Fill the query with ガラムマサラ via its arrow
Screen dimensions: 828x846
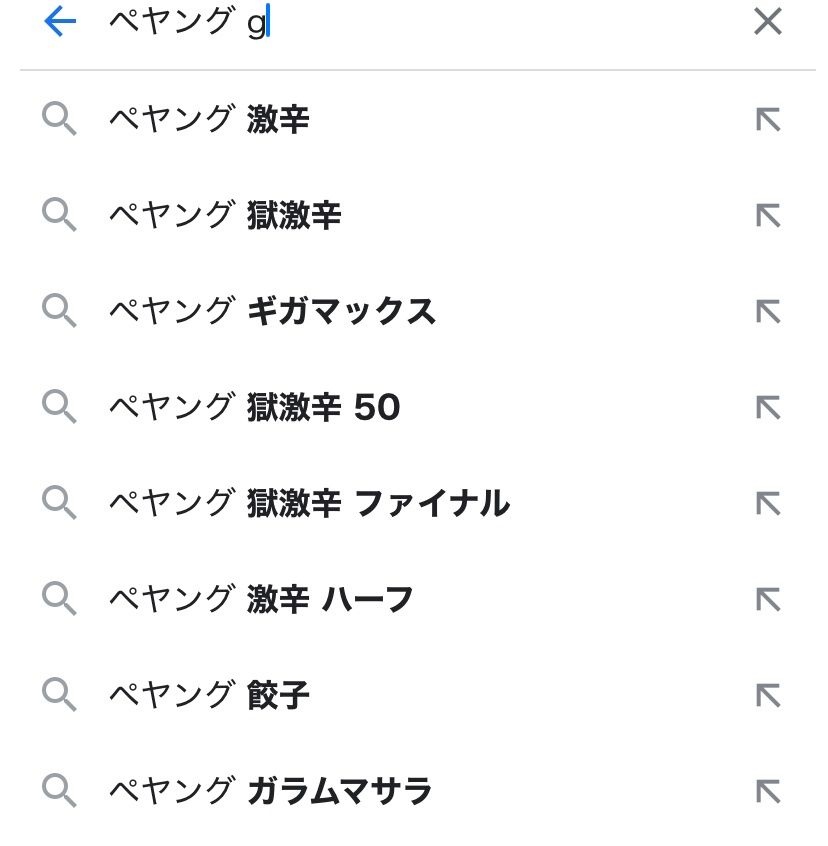767,792
